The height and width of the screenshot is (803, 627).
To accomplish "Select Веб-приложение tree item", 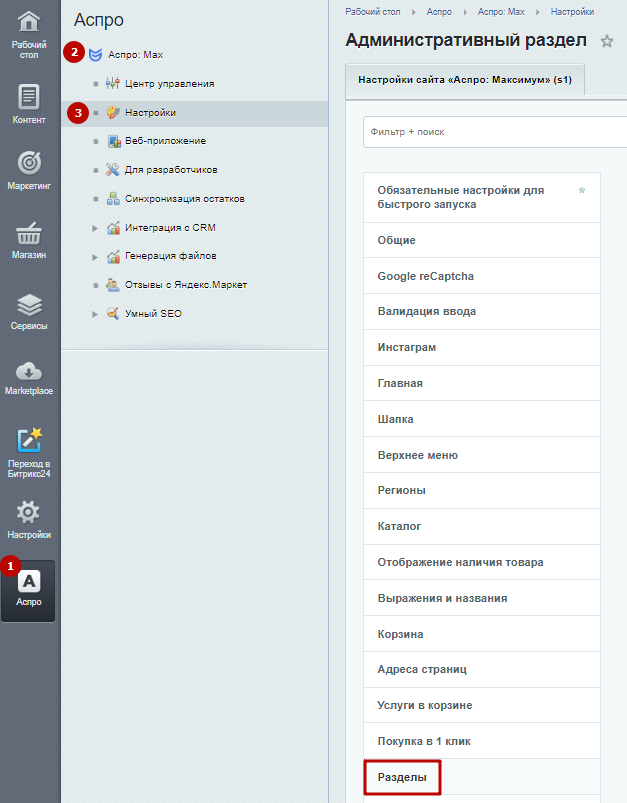I will coord(165,141).
